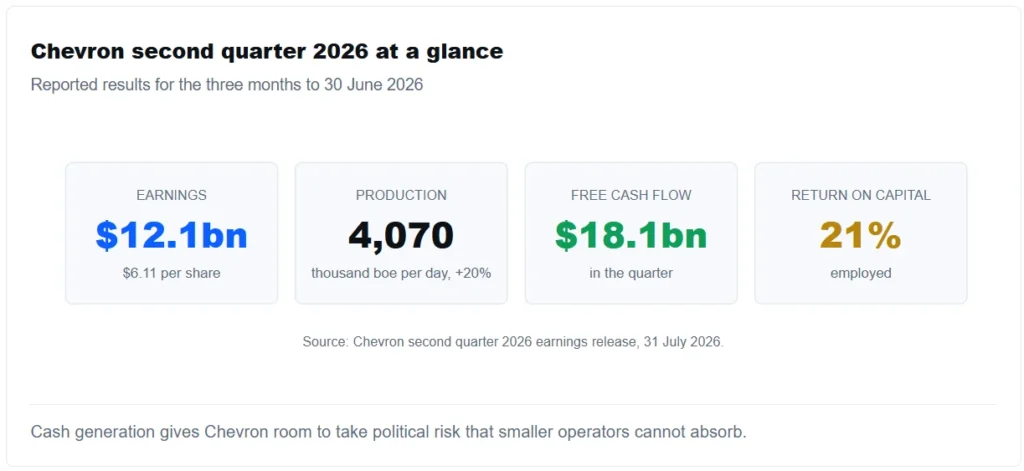Select the $18.1bn cash flow figure
Image resolution: width=1024 pixels, height=471 pixels.
click(631, 235)
